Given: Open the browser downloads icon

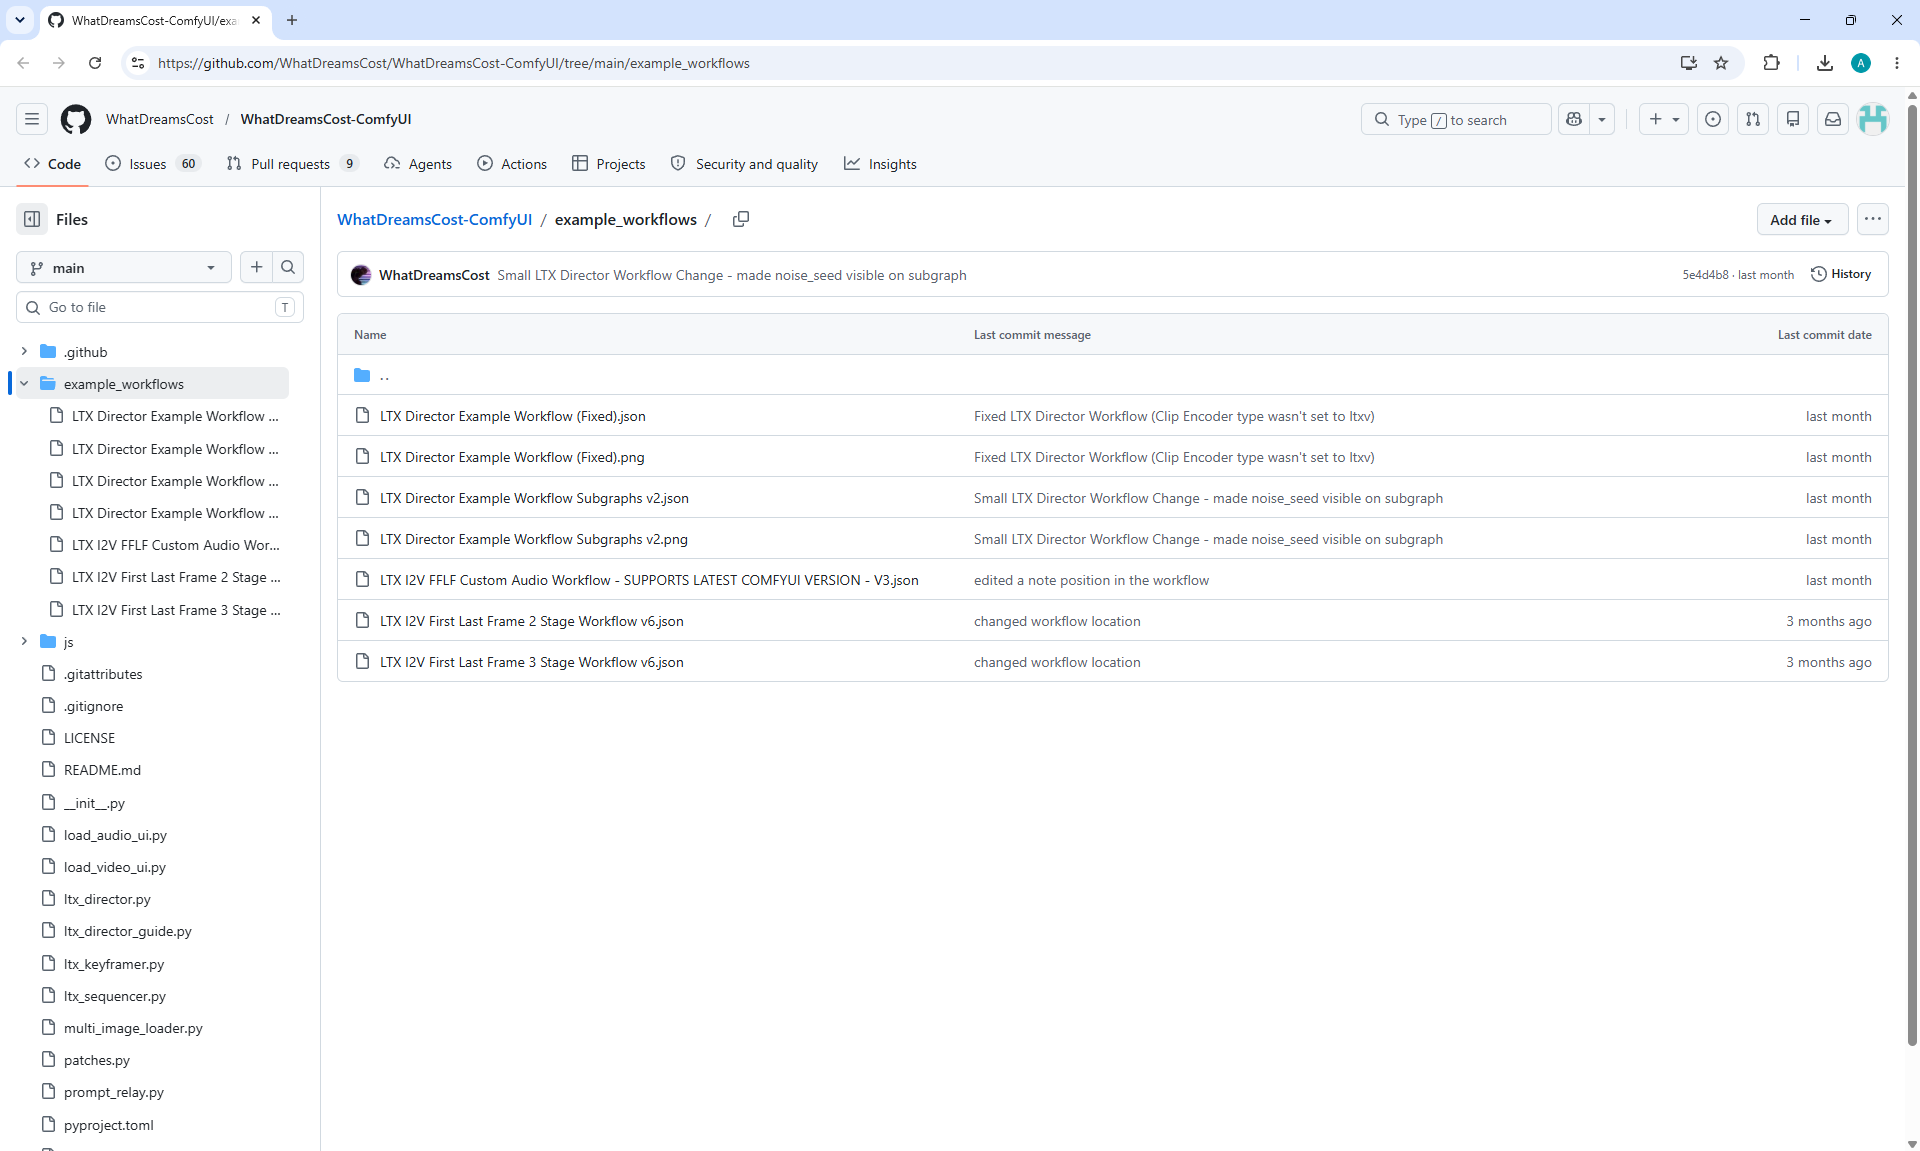Looking at the screenshot, I should point(1825,63).
